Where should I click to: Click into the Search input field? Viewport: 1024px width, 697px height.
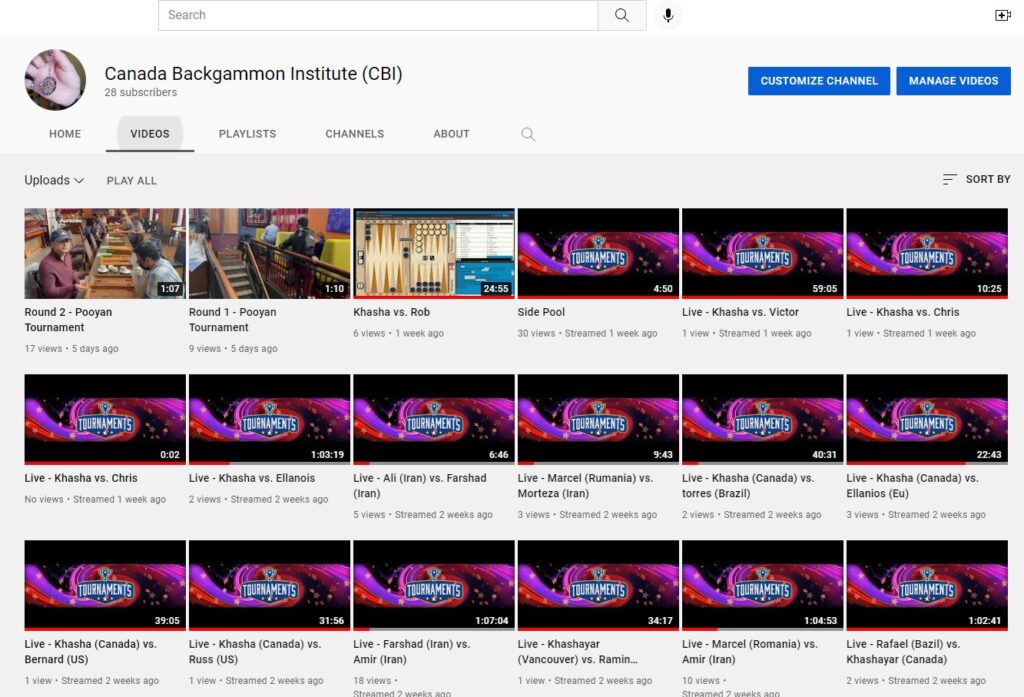coord(378,15)
